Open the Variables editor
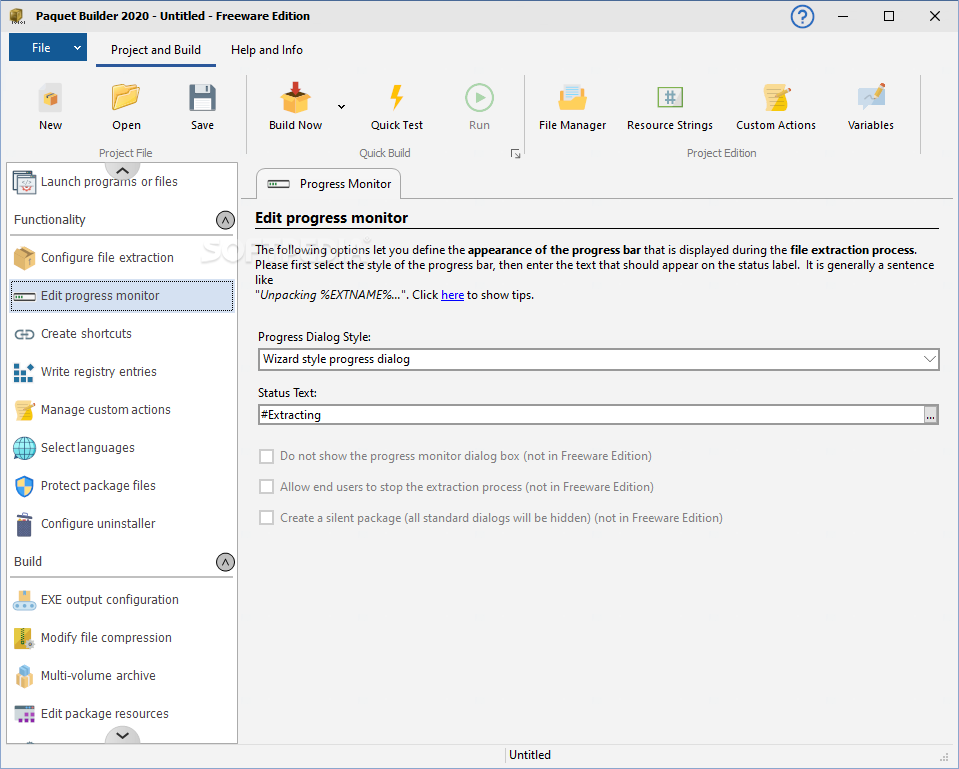 [870, 108]
